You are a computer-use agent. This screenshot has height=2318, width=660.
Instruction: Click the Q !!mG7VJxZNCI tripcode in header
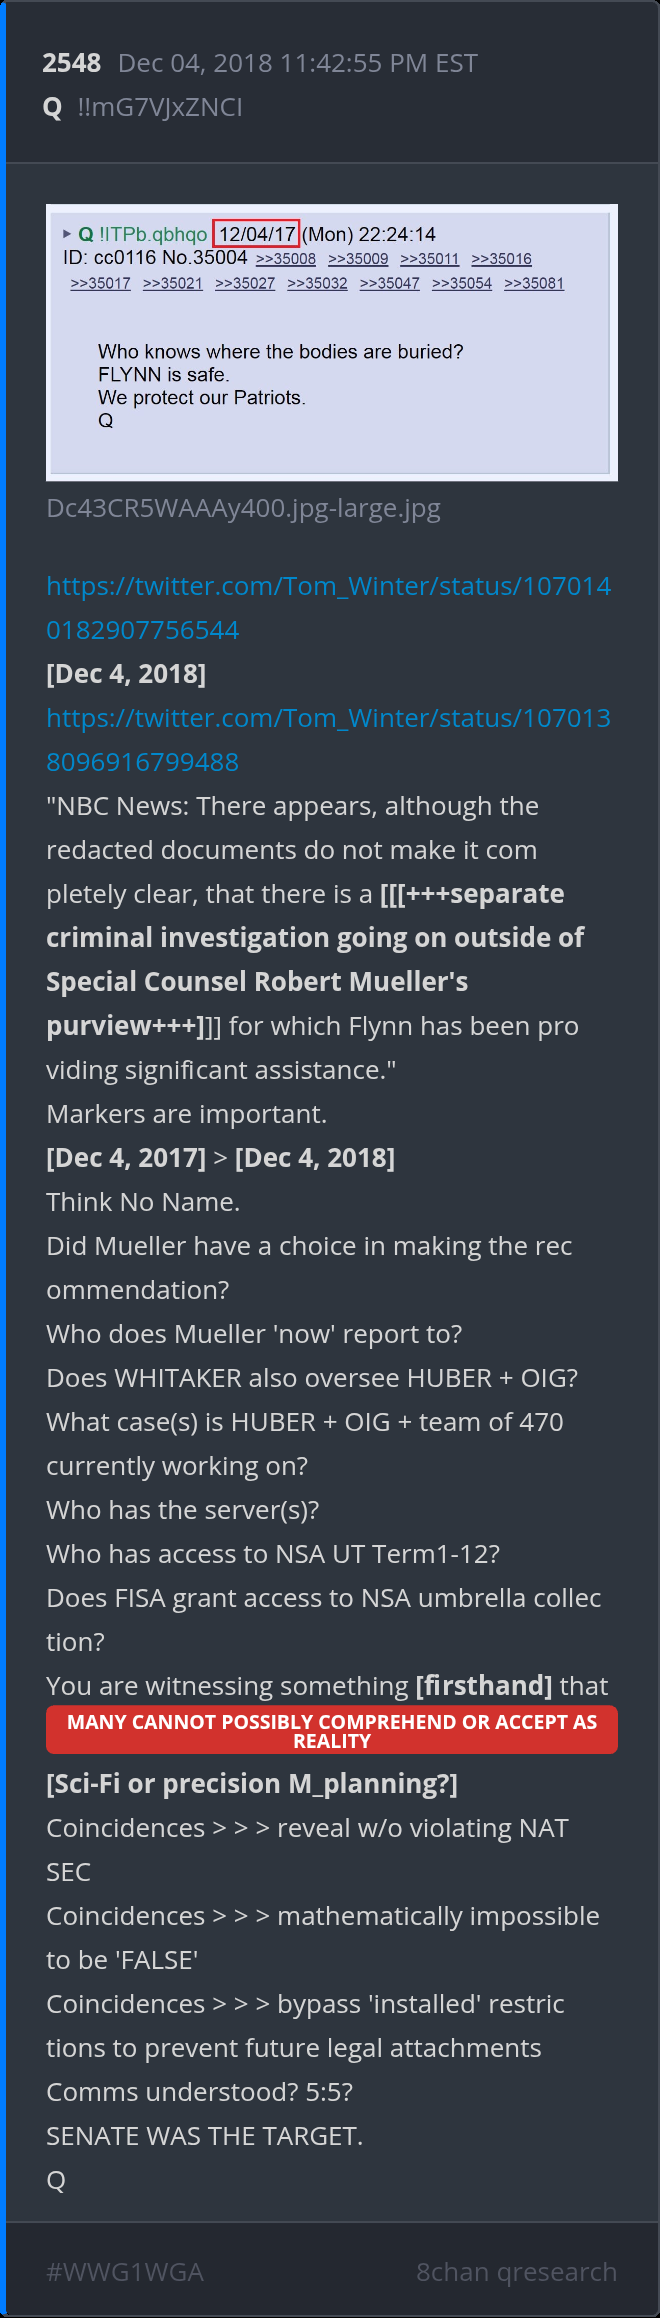[144, 107]
